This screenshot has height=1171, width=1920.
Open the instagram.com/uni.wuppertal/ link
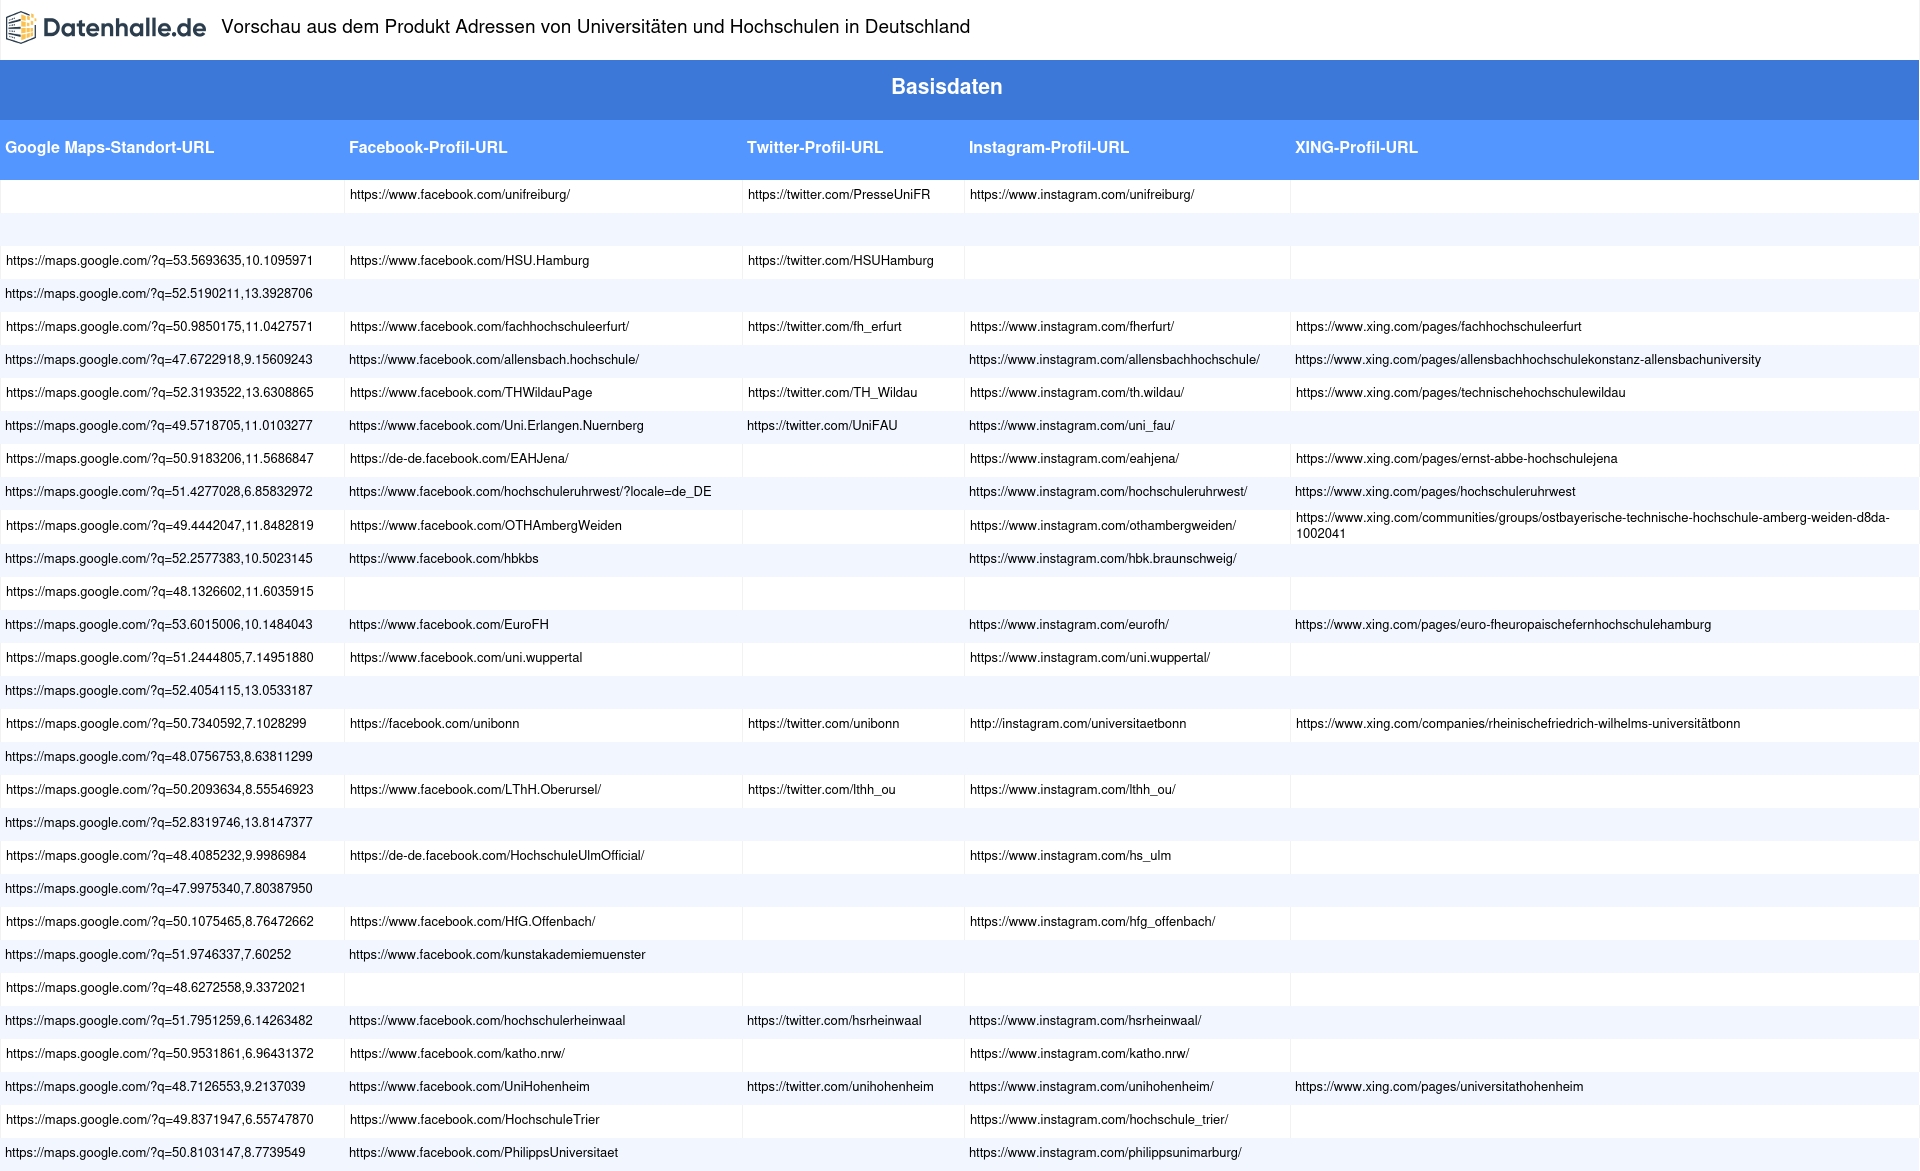[1090, 658]
